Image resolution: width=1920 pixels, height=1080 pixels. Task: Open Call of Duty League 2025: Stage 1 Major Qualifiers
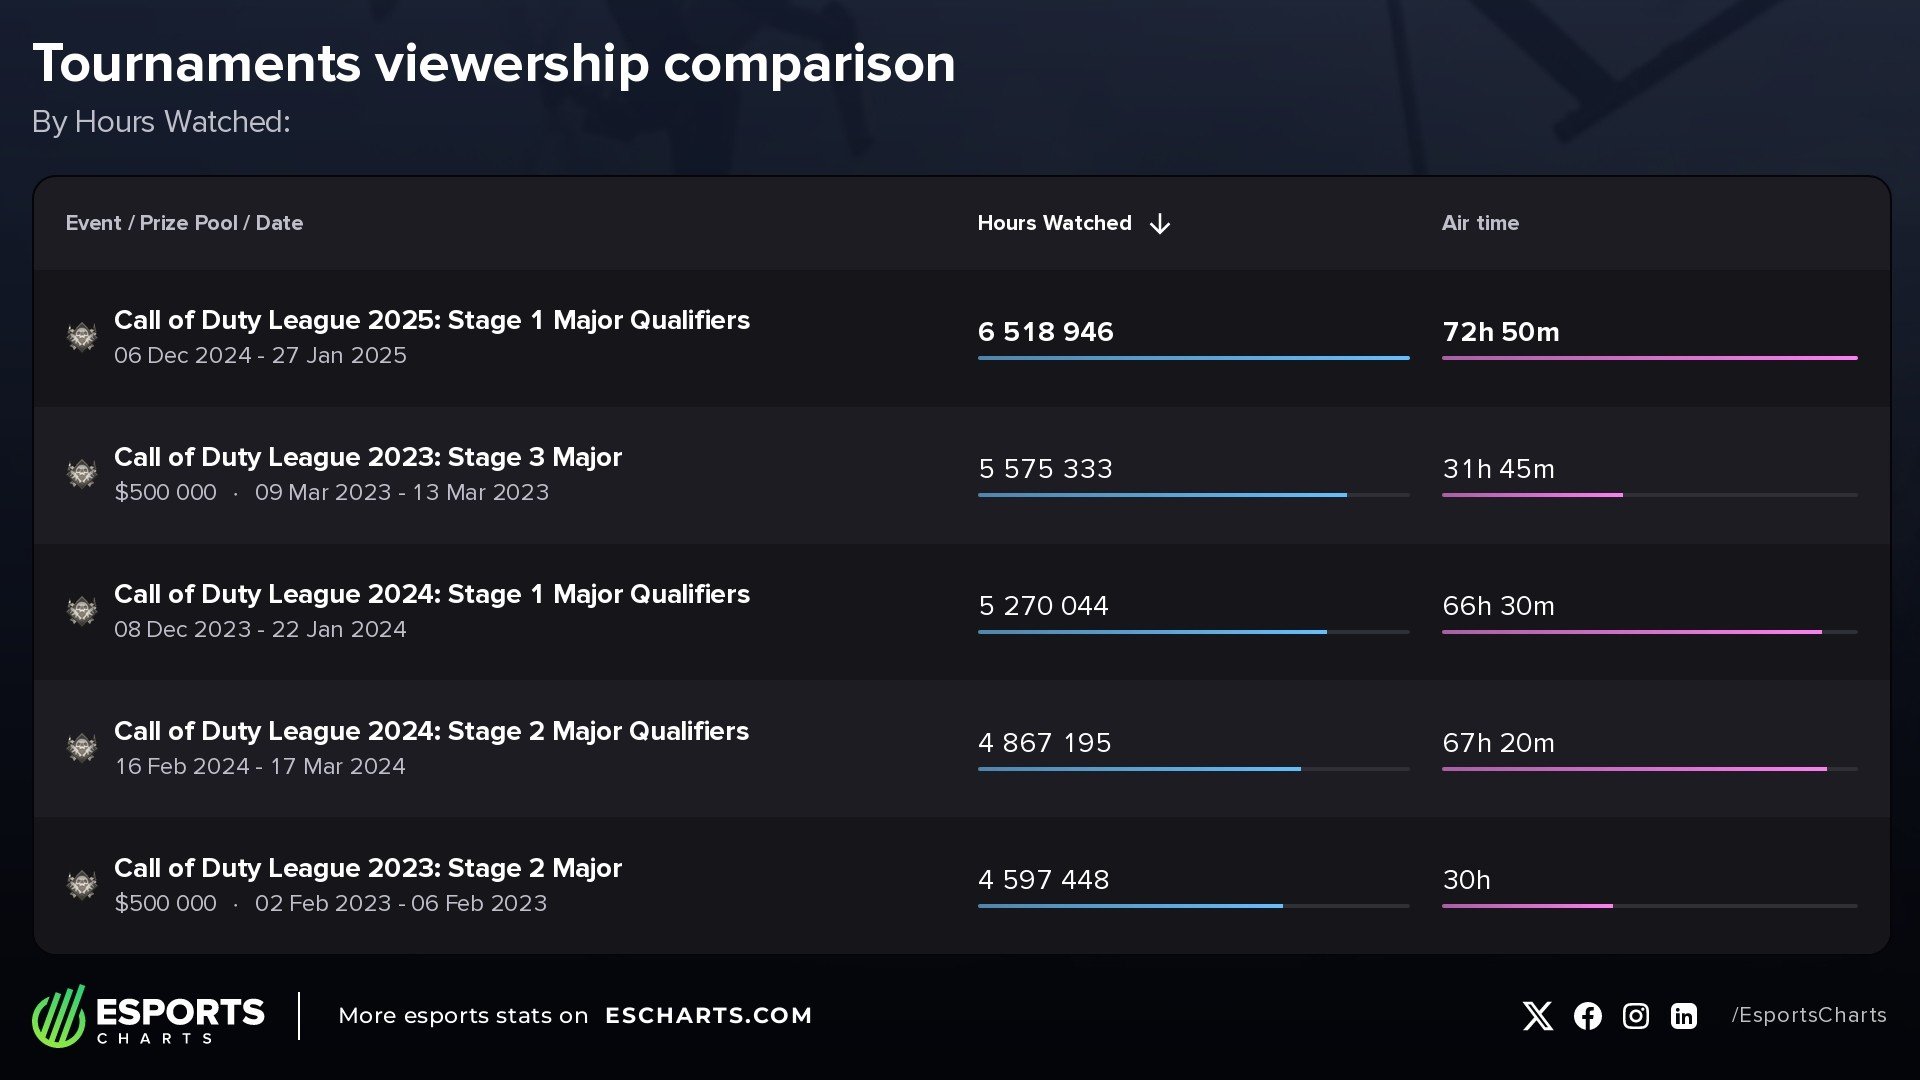(x=431, y=320)
